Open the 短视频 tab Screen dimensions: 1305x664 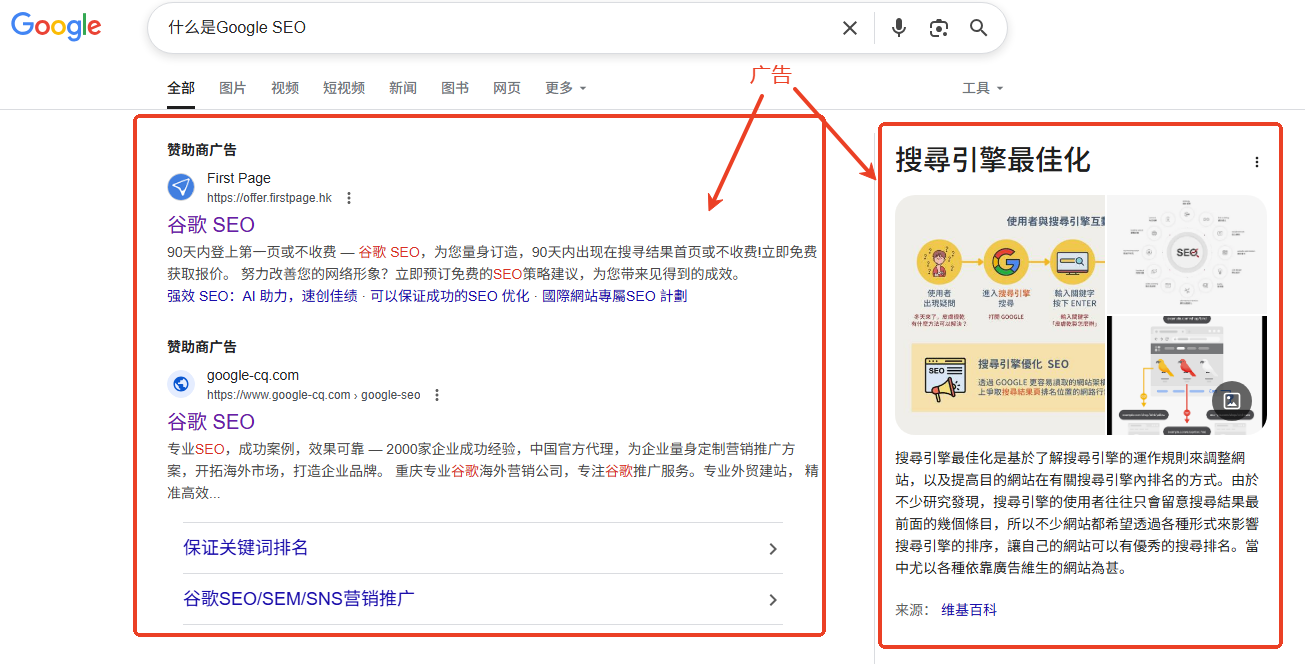(344, 88)
